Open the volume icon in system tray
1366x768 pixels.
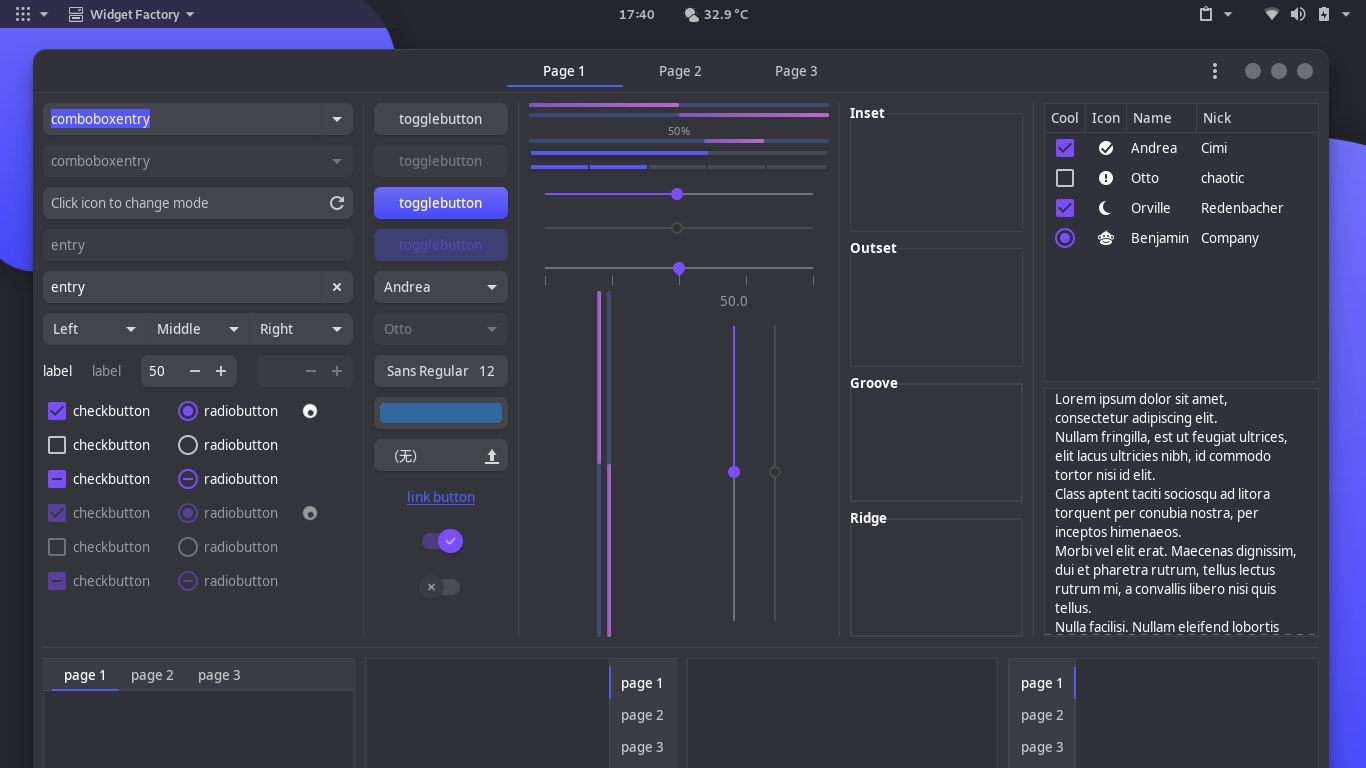tap(1298, 14)
